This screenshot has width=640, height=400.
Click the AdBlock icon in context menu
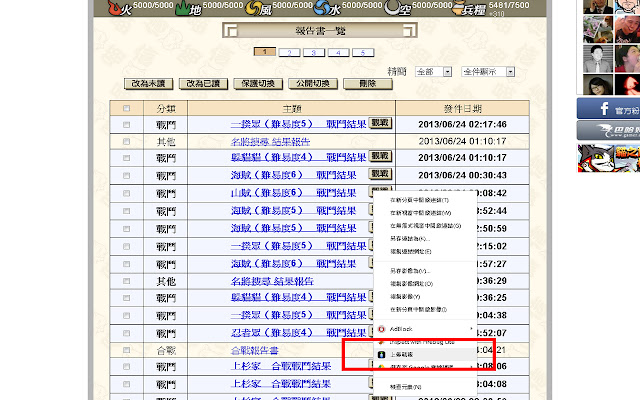[x=382, y=329]
